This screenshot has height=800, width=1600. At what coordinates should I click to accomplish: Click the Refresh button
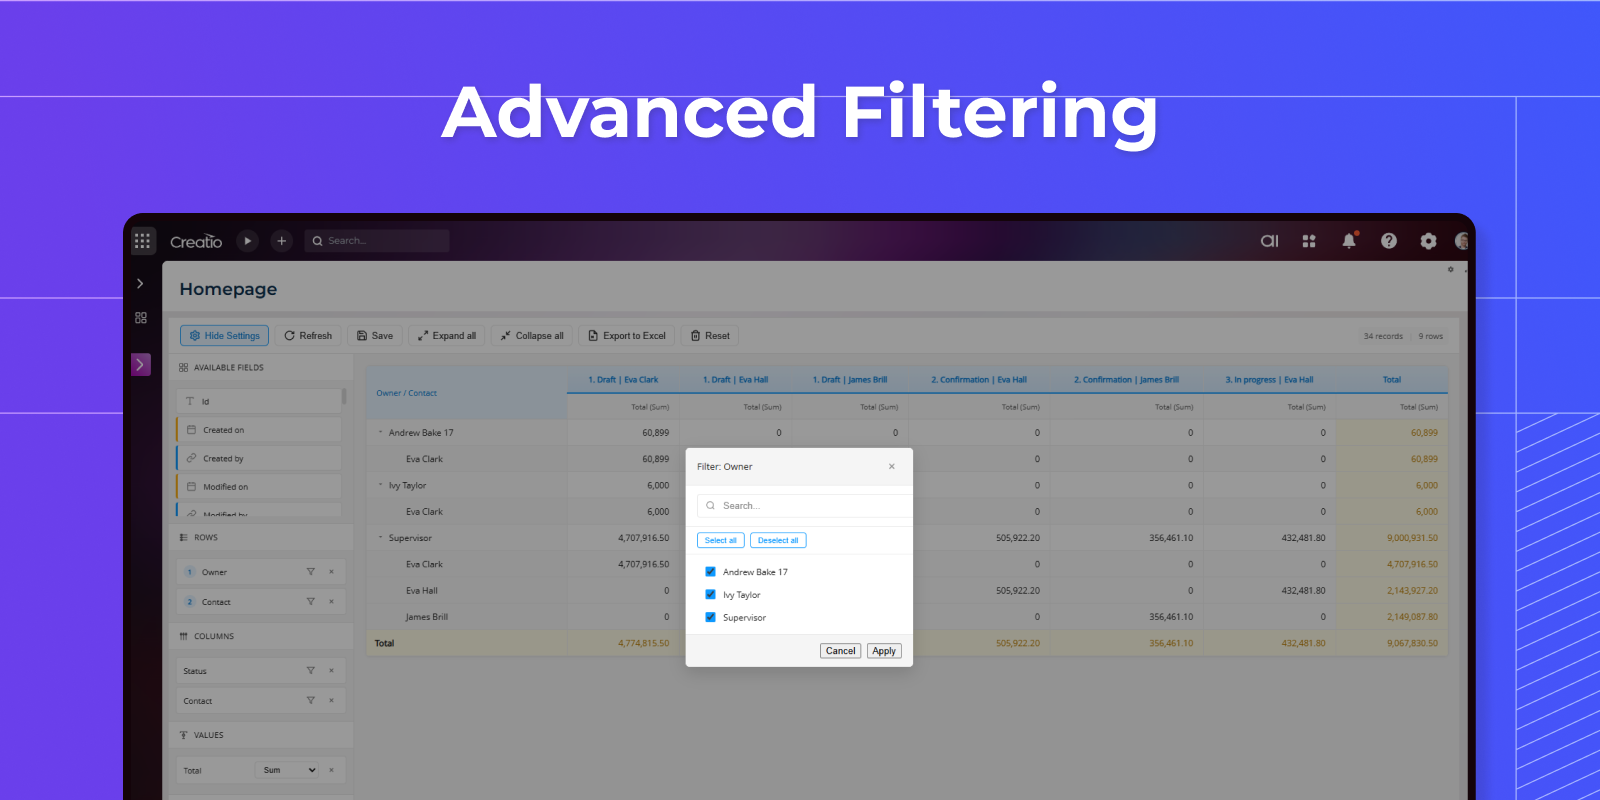(x=308, y=336)
